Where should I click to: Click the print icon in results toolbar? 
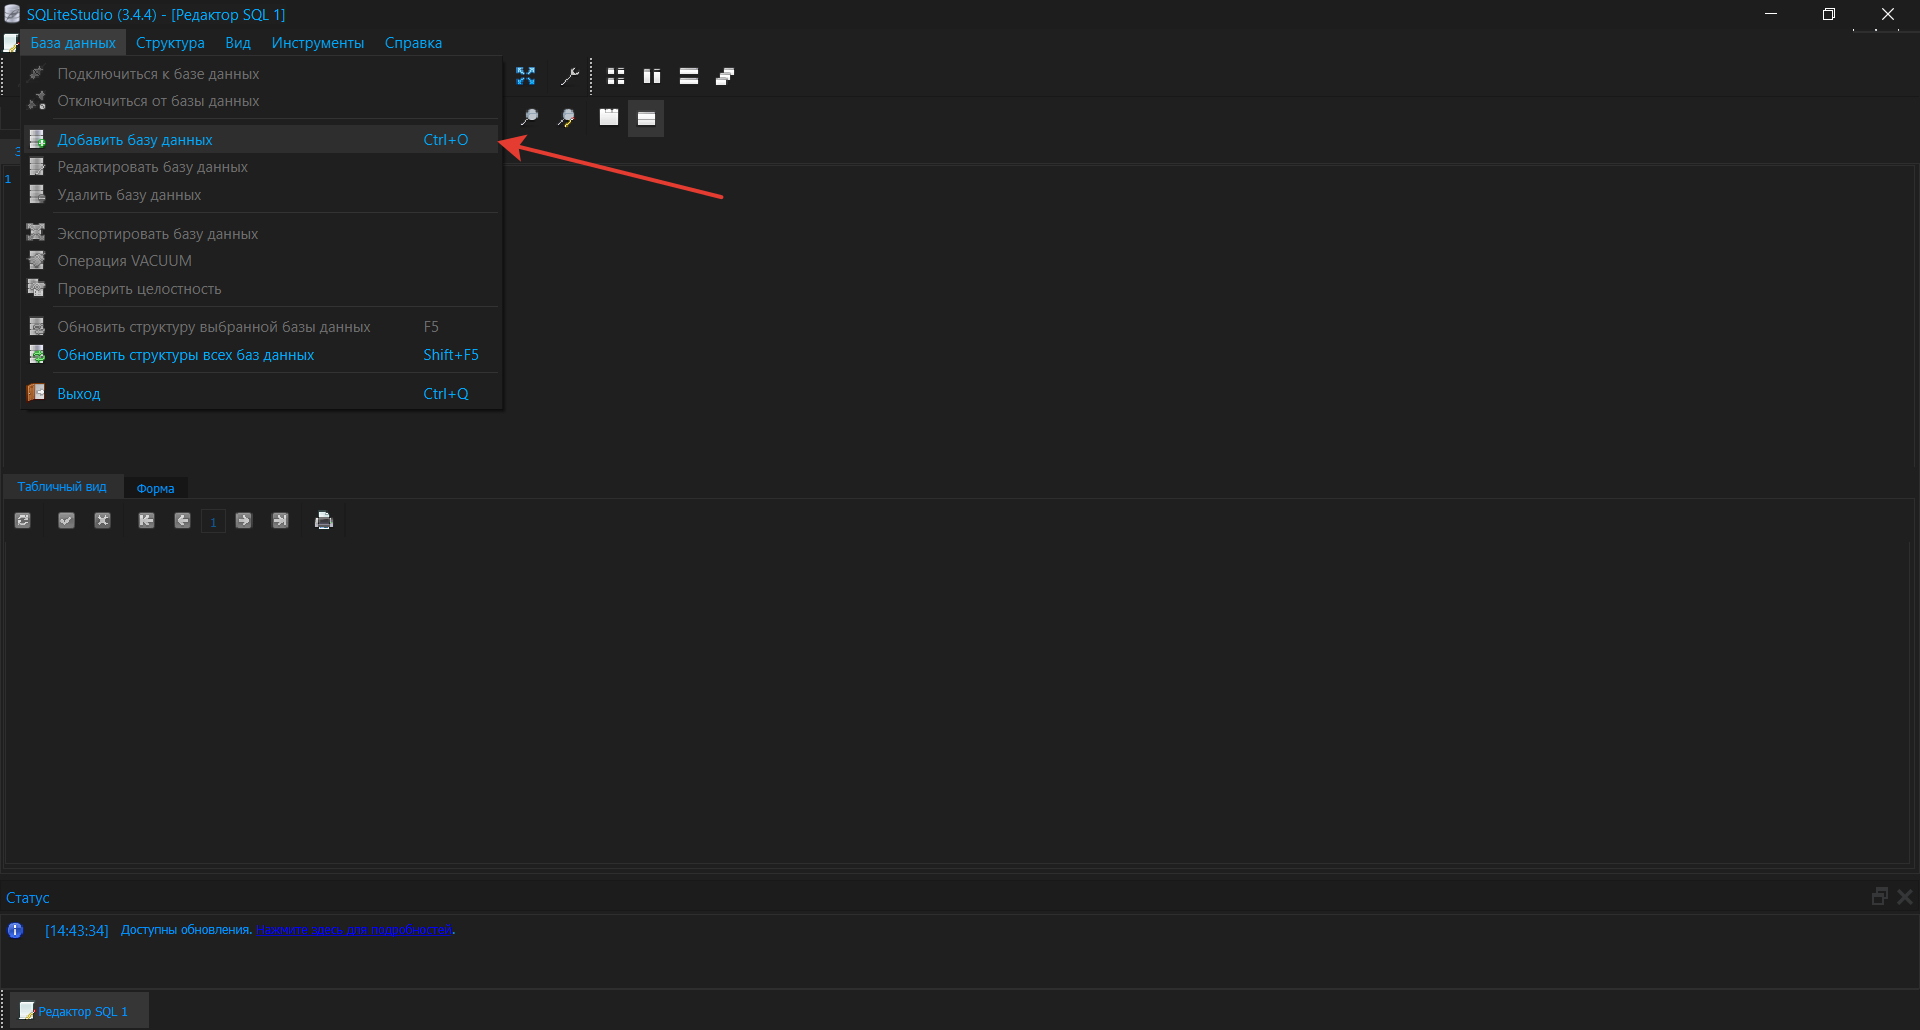pos(323,521)
